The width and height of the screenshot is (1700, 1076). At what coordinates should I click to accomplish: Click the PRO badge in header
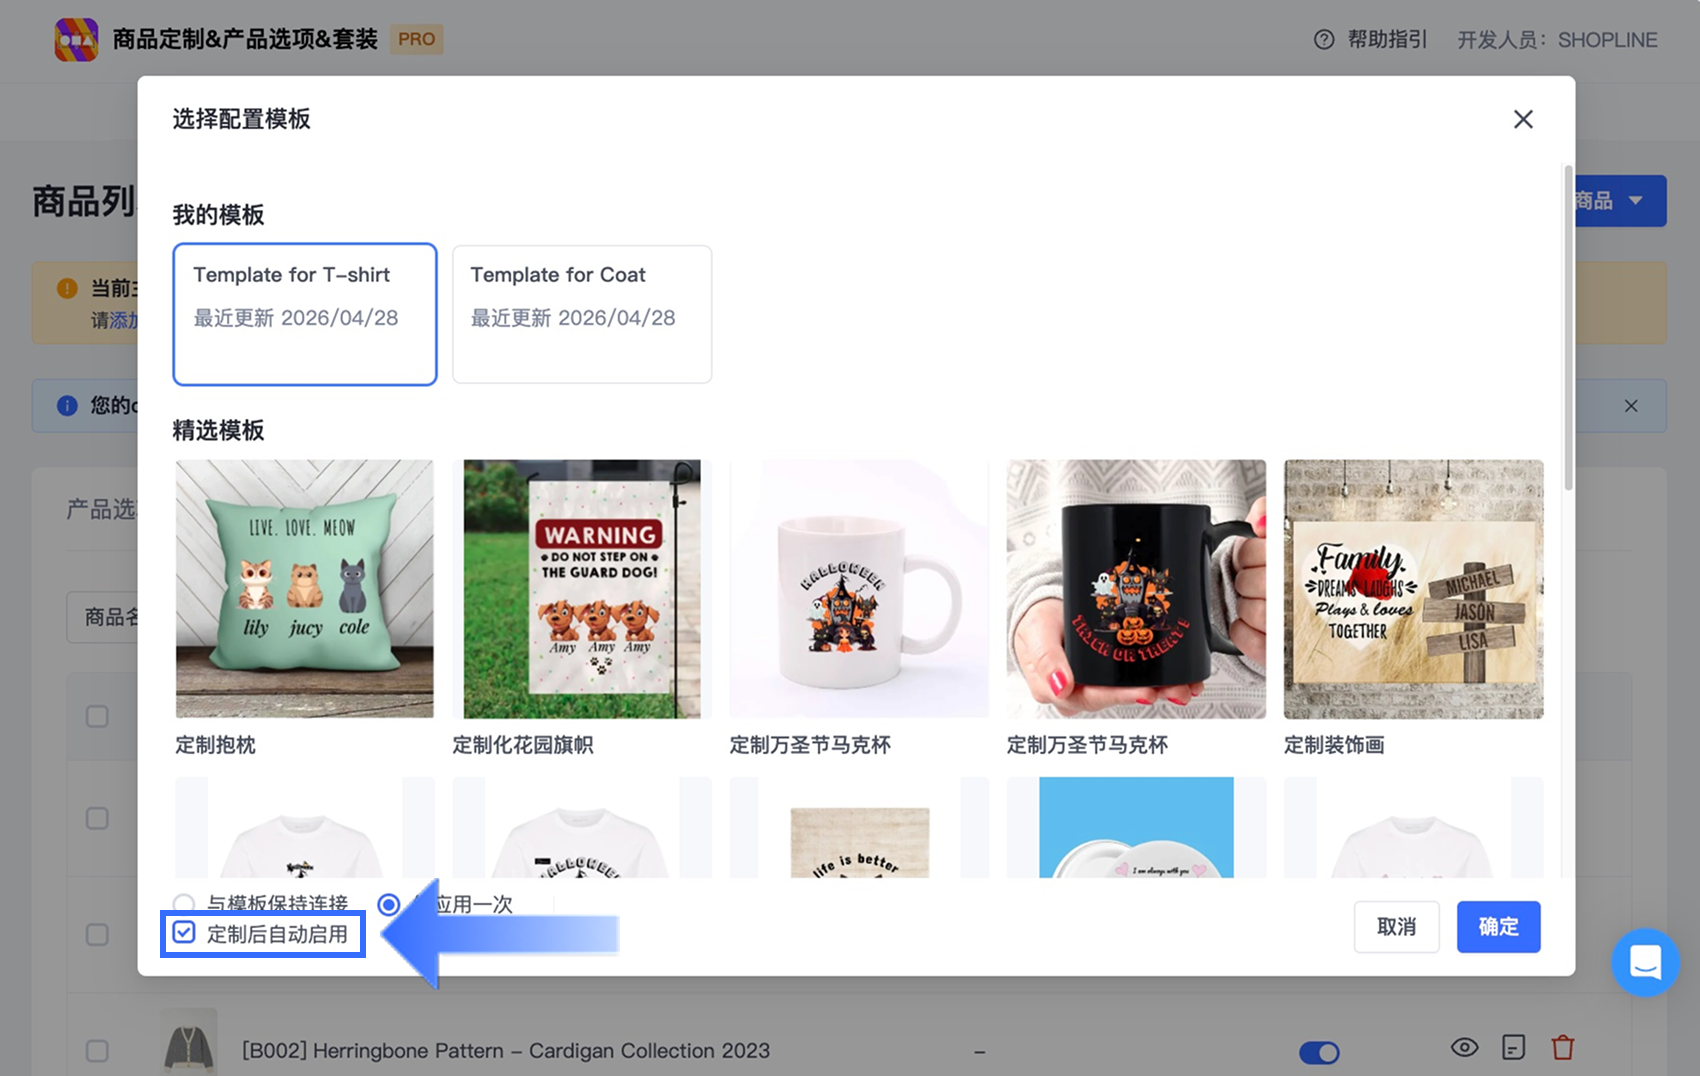click(x=416, y=39)
